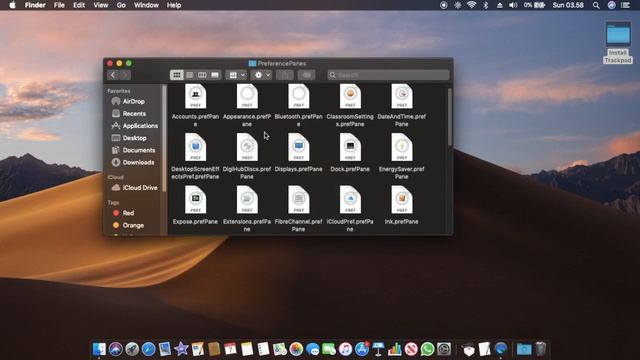Select the Bluetooth.prefPane file
The height and width of the screenshot is (360, 640).
298,96
